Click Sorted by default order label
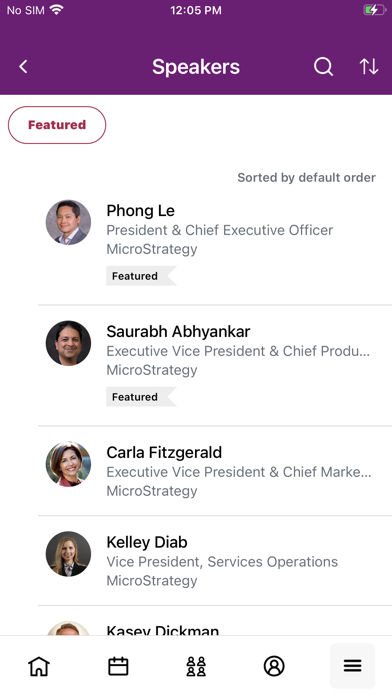392x696 pixels. [306, 178]
